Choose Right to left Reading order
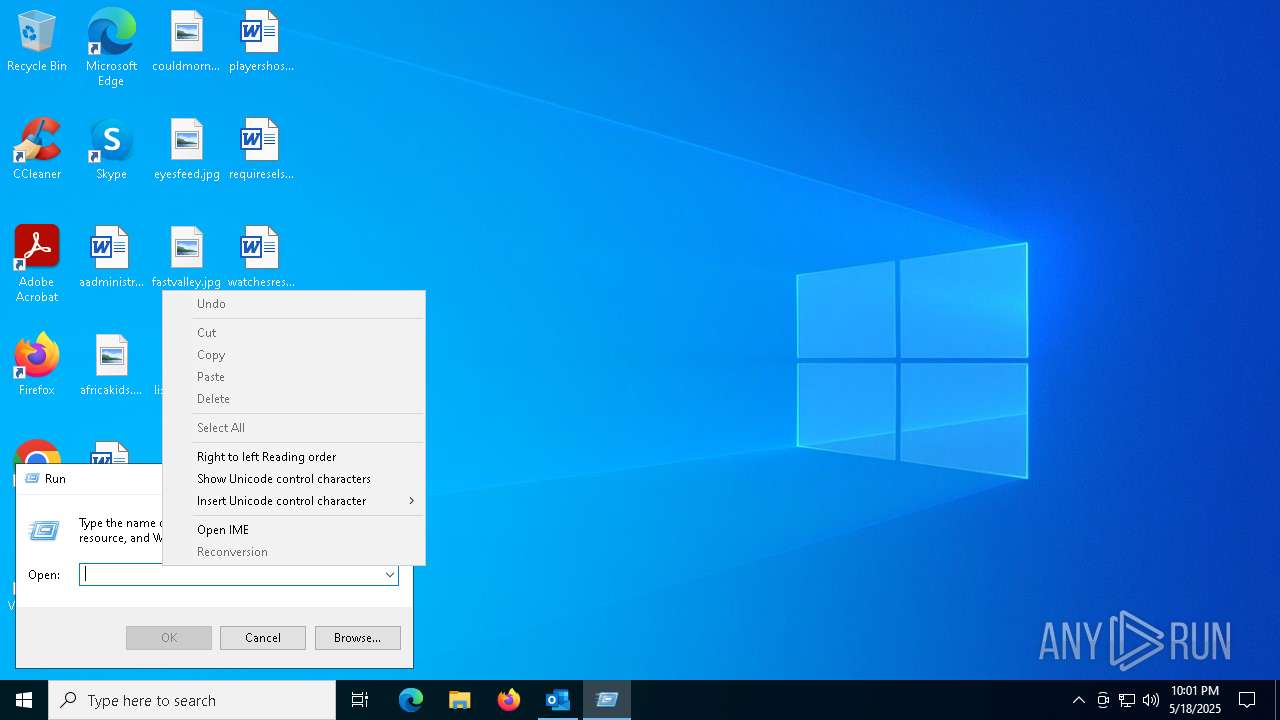 point(294,457)
